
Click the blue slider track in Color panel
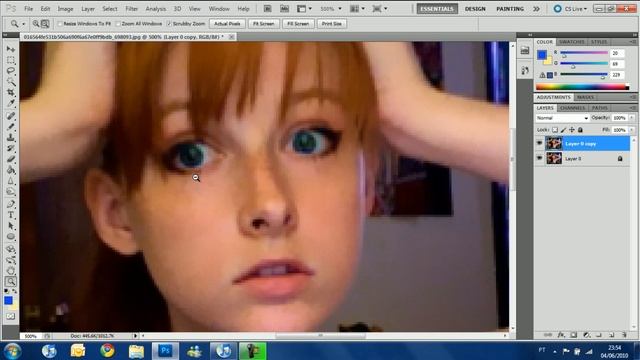(x=584, y=74)
